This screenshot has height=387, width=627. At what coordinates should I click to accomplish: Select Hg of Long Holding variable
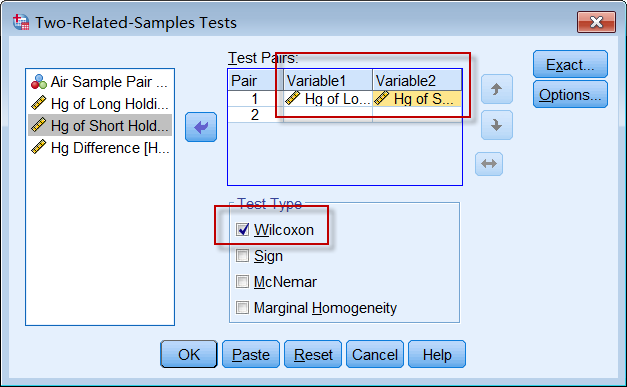(100, 104)
